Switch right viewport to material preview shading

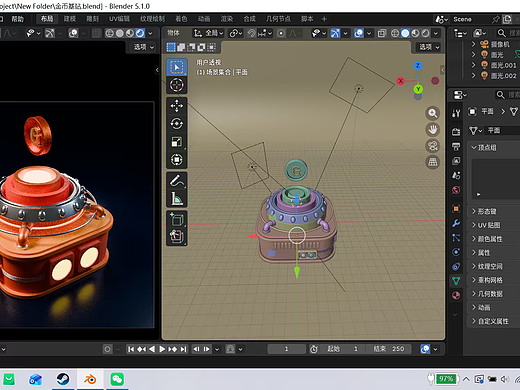415,33
